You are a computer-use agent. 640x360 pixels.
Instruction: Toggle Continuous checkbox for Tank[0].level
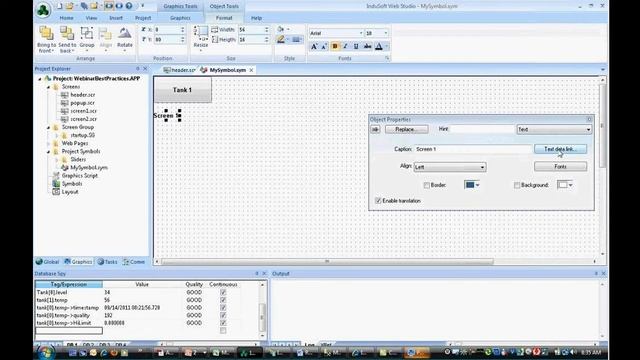pyautogui.click(x=223, y=292)
